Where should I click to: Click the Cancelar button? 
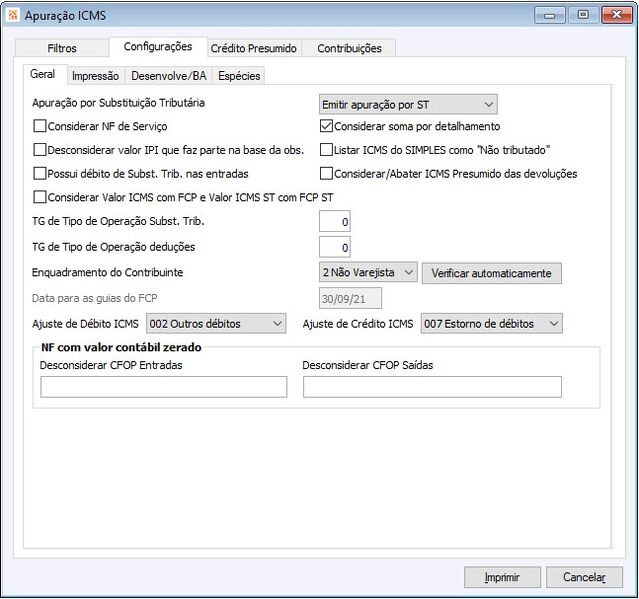coord(584,577)
